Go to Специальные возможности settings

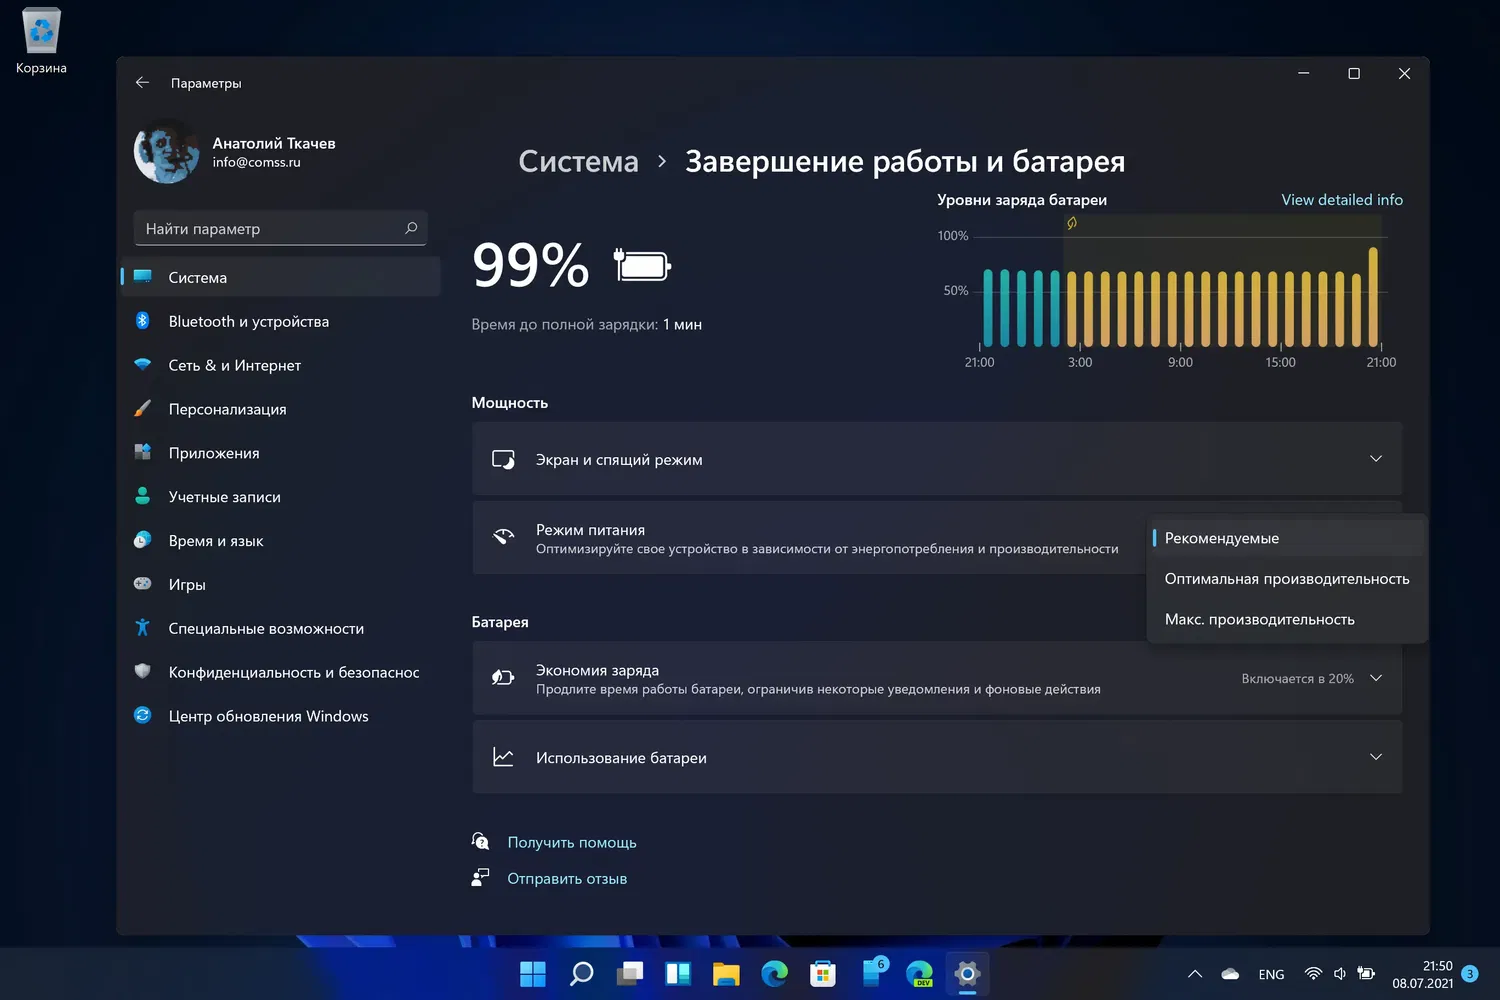tap(281, 629)
